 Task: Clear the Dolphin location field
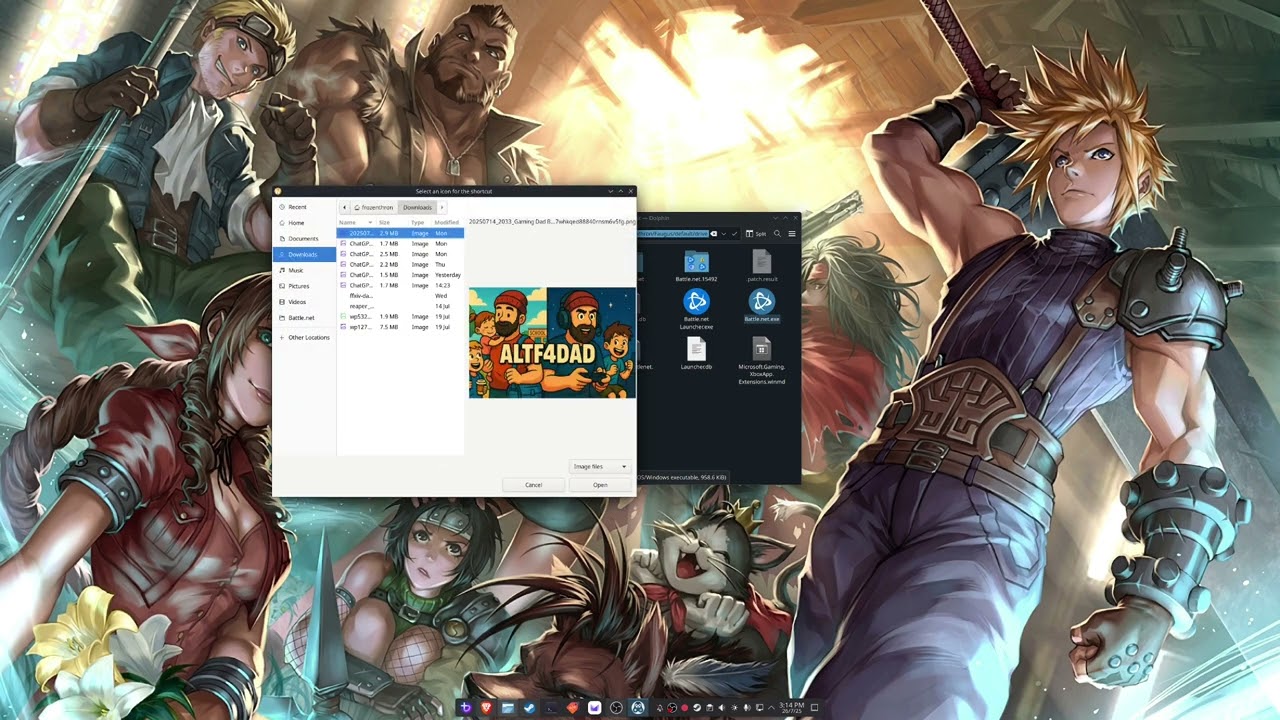point(714,234)
